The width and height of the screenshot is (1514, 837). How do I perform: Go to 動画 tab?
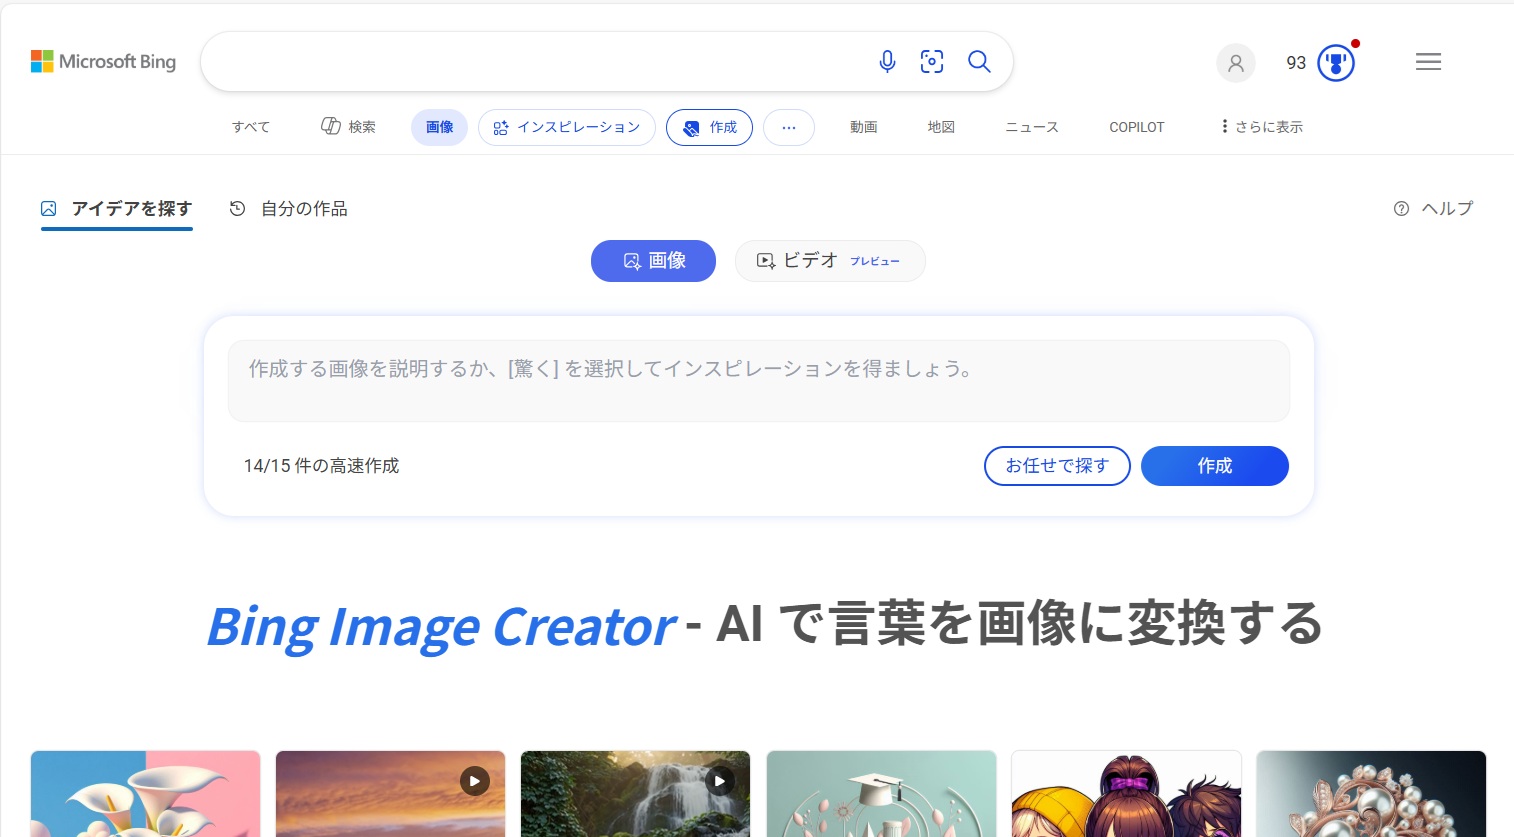[864, 127]
